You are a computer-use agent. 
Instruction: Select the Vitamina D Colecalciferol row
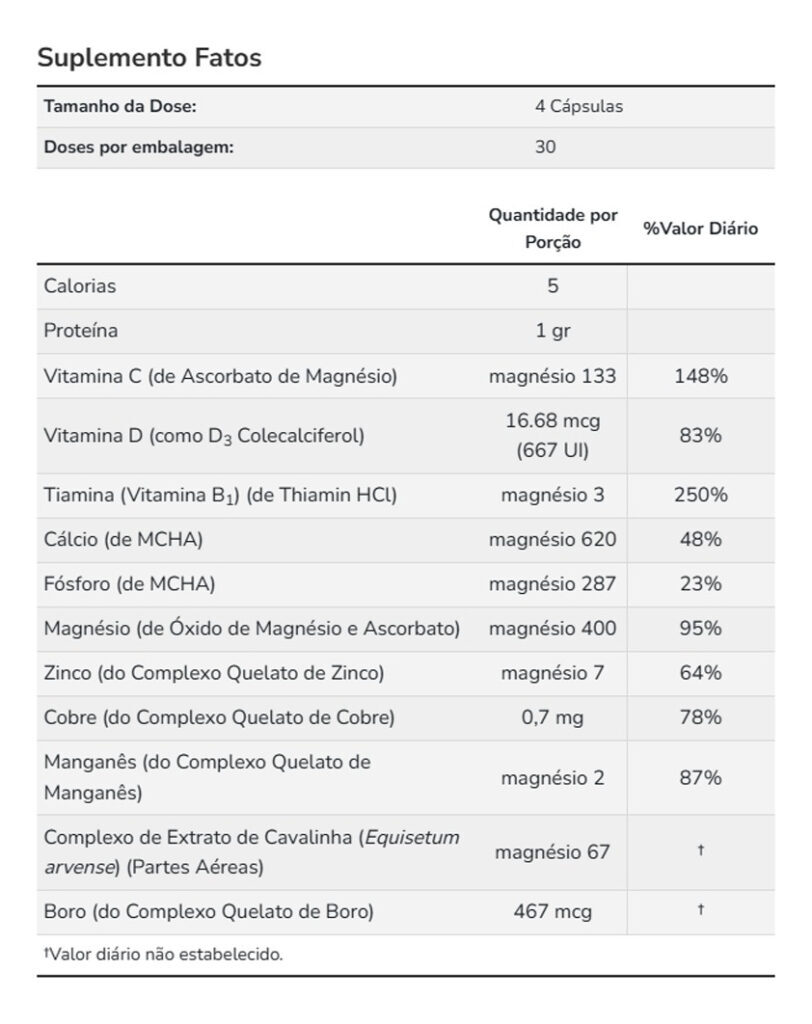[406, 436]
